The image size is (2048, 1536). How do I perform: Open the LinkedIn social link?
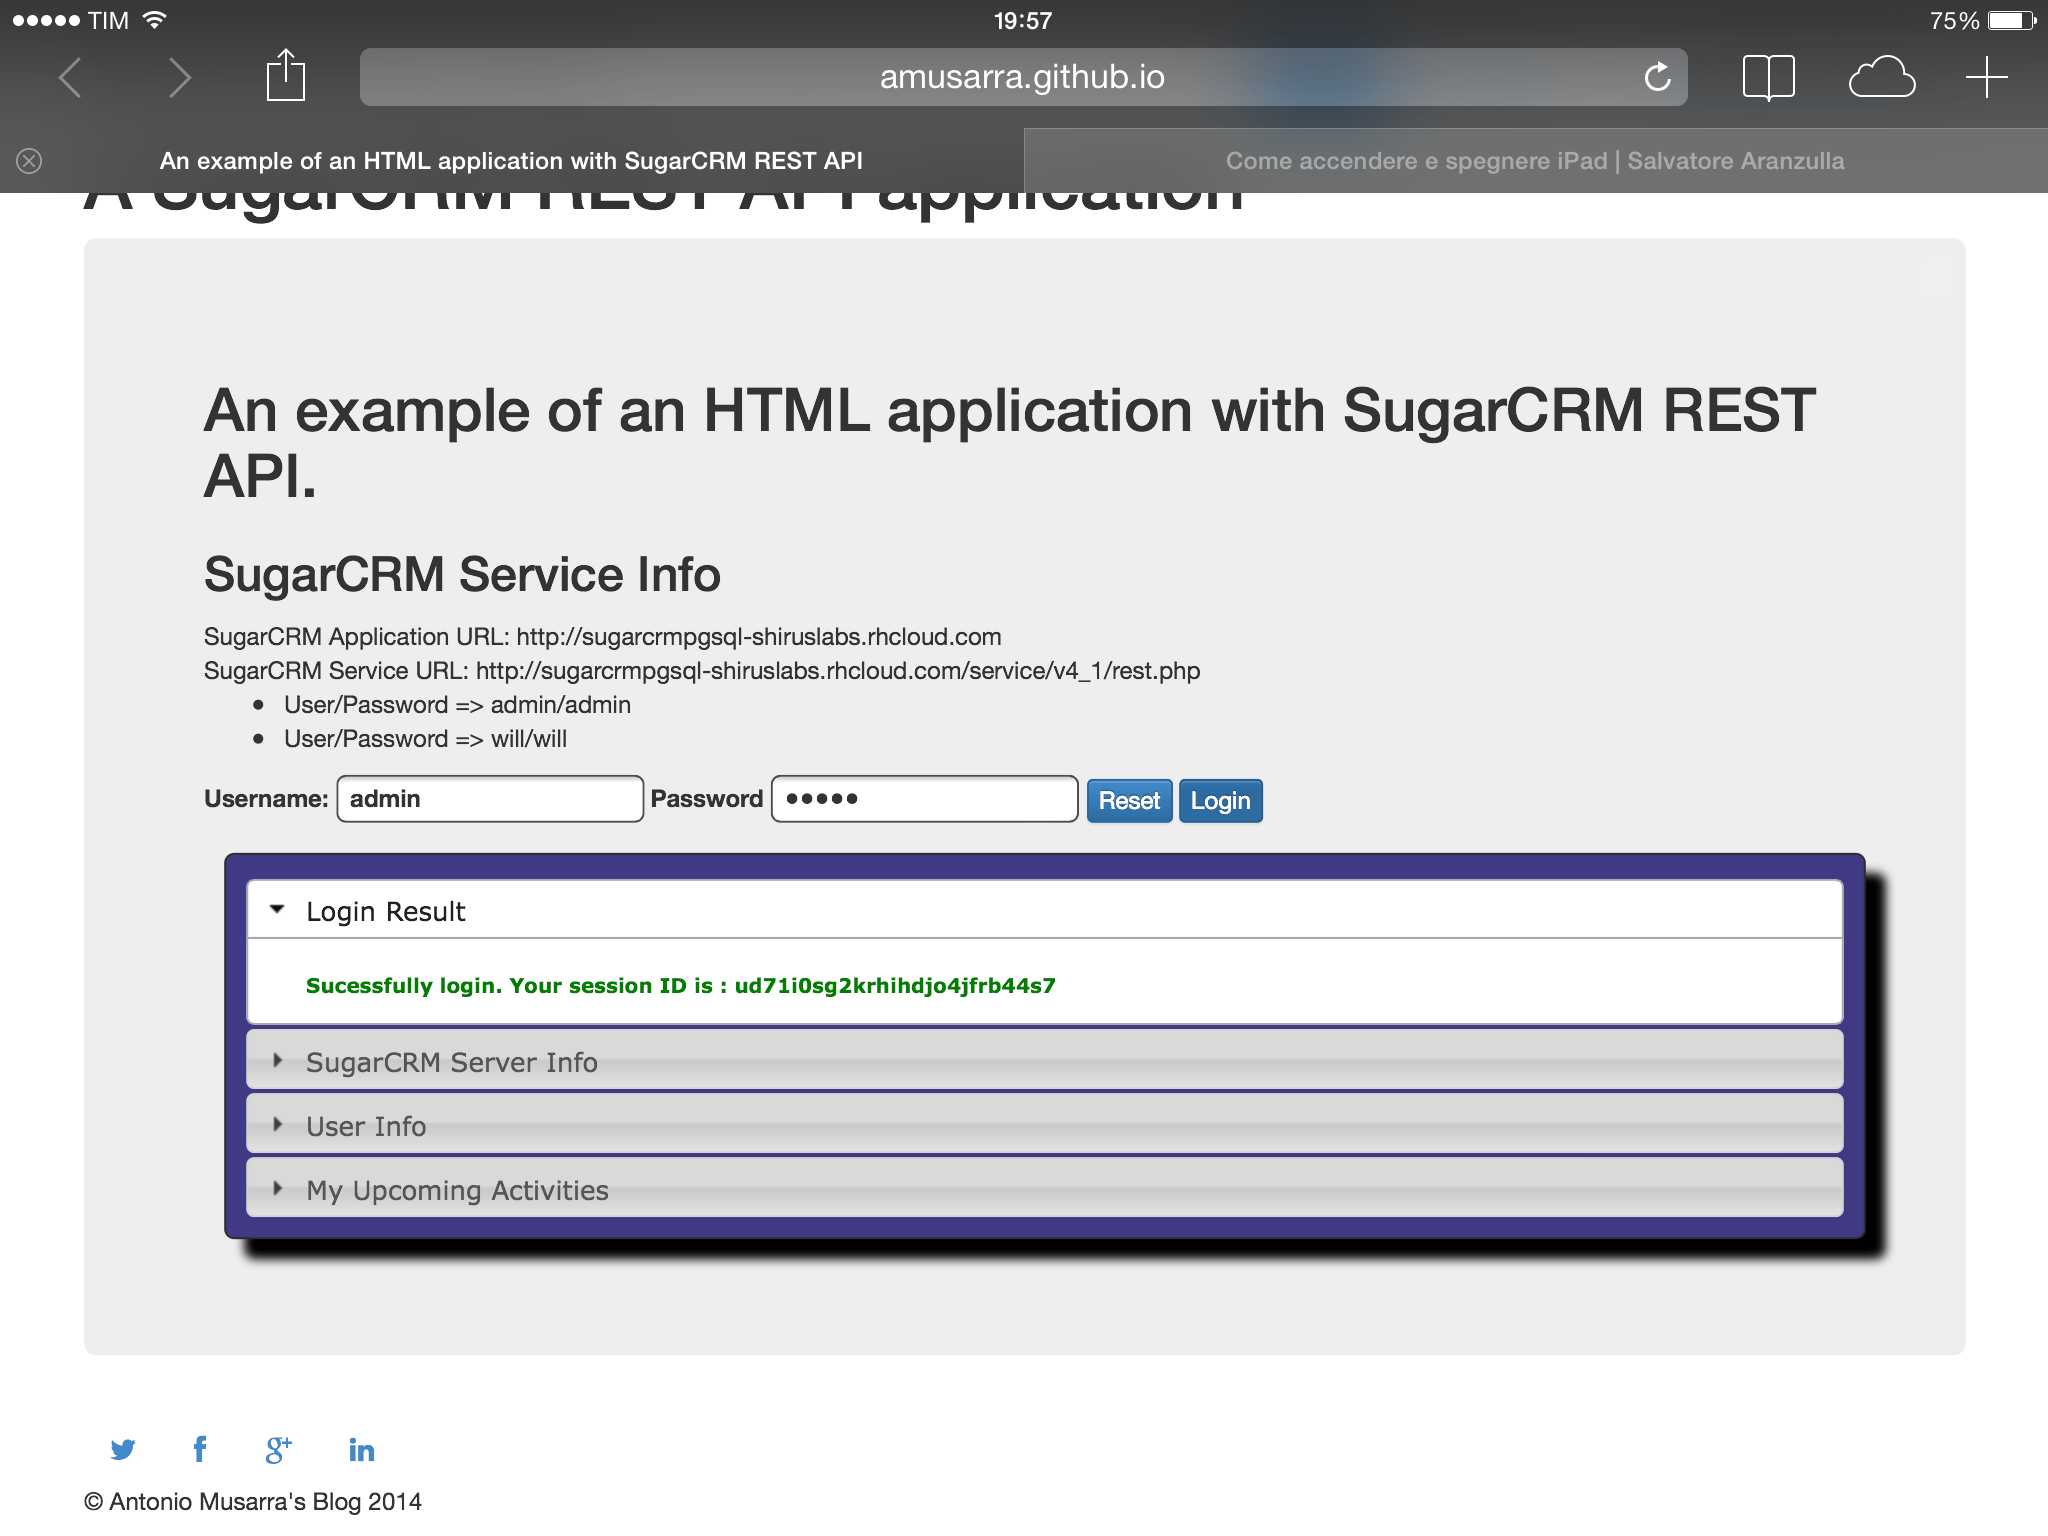point(361,1450)
